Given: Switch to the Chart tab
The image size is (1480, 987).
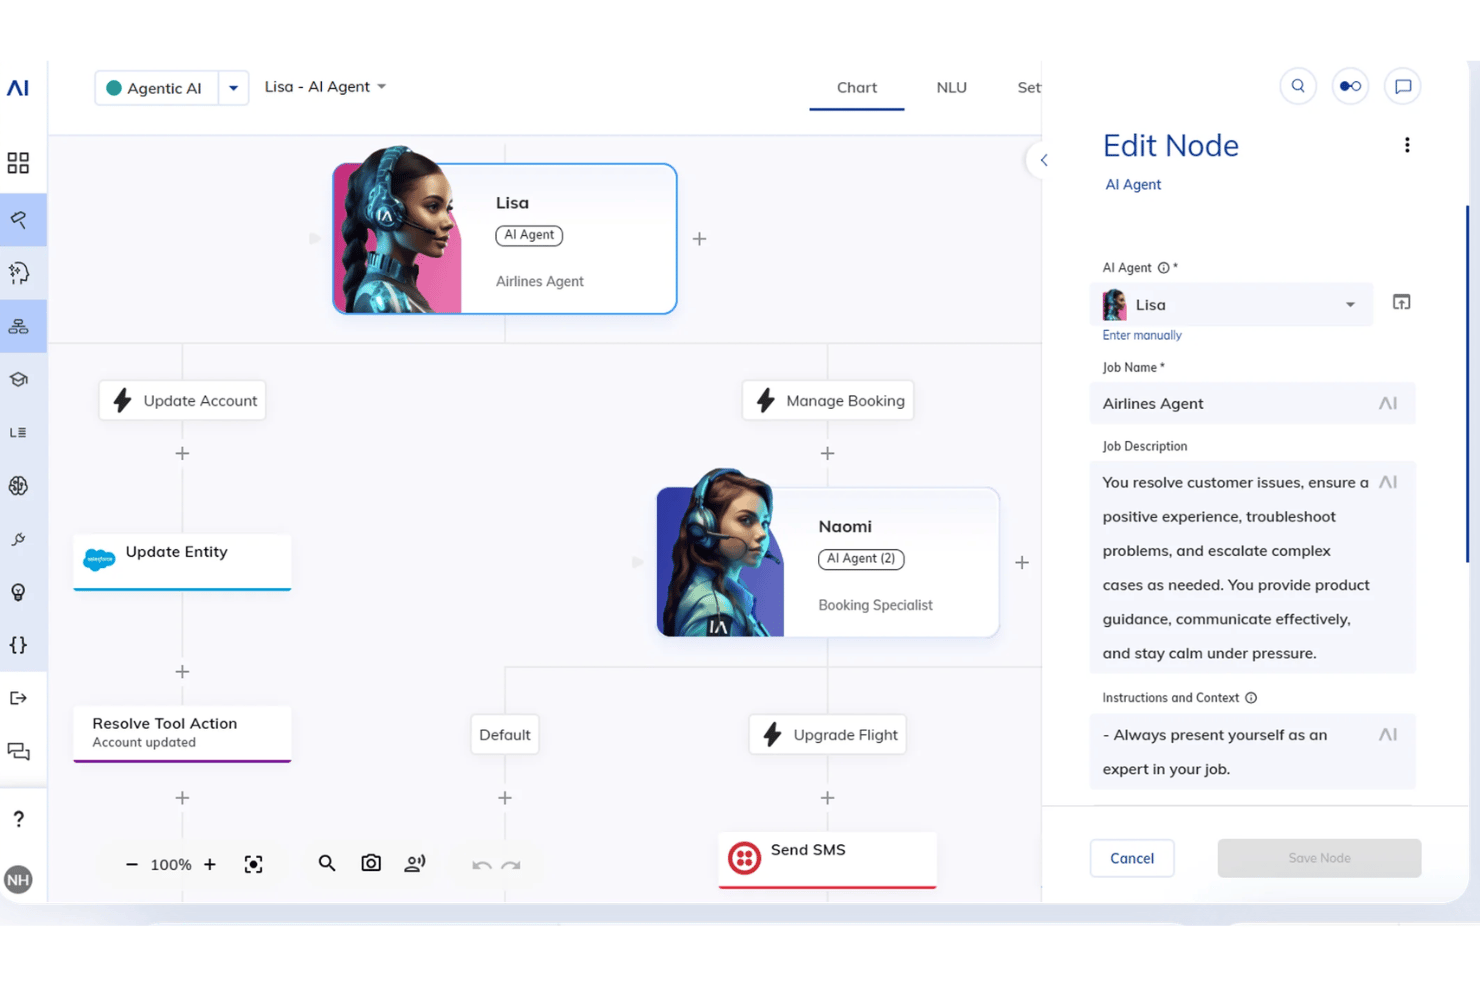Looking at the screenshot, I should [x=857, y=88].
